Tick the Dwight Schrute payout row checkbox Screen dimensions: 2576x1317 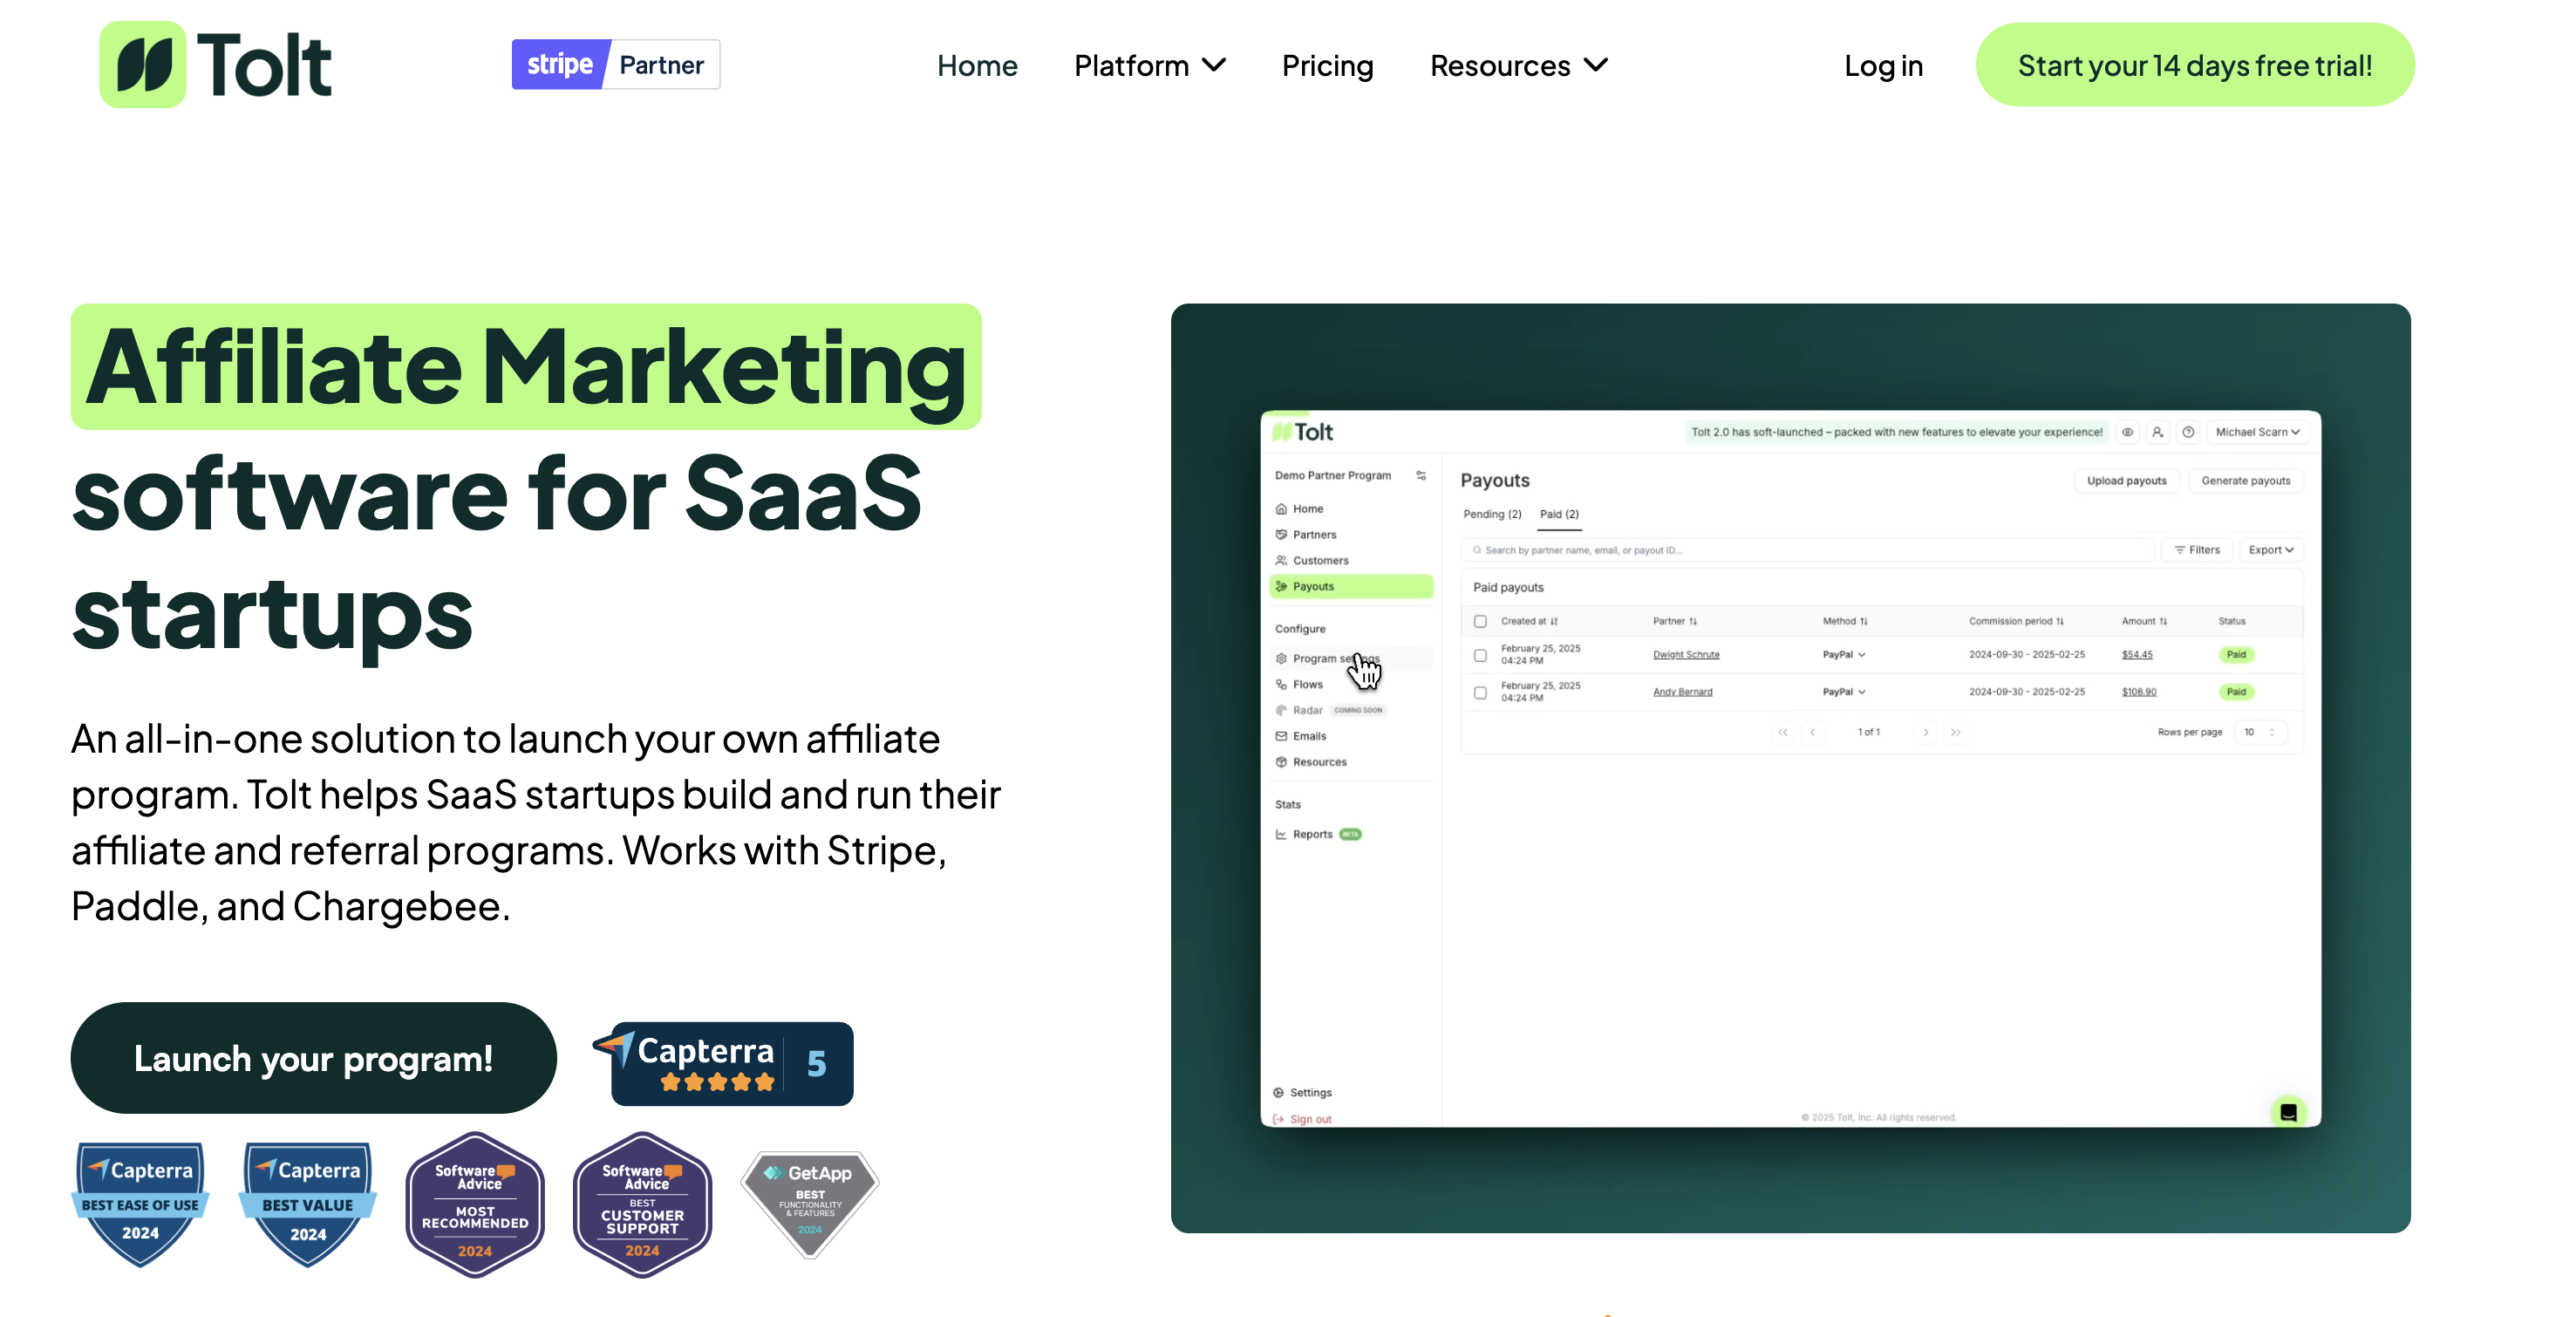tap(1480, 655)
